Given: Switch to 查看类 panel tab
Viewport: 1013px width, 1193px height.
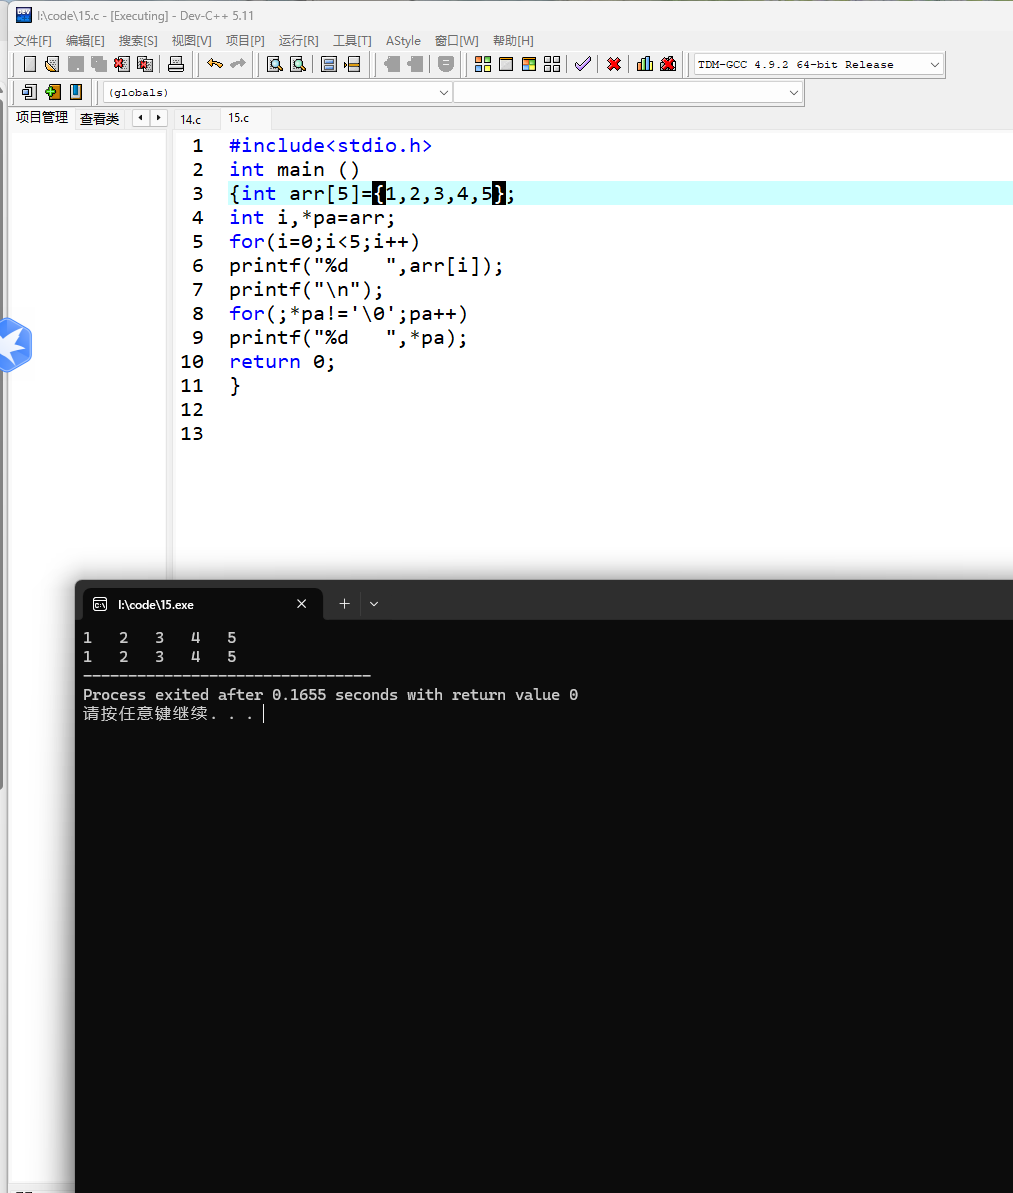Looking at the screenshot, I should click(100, 119).
